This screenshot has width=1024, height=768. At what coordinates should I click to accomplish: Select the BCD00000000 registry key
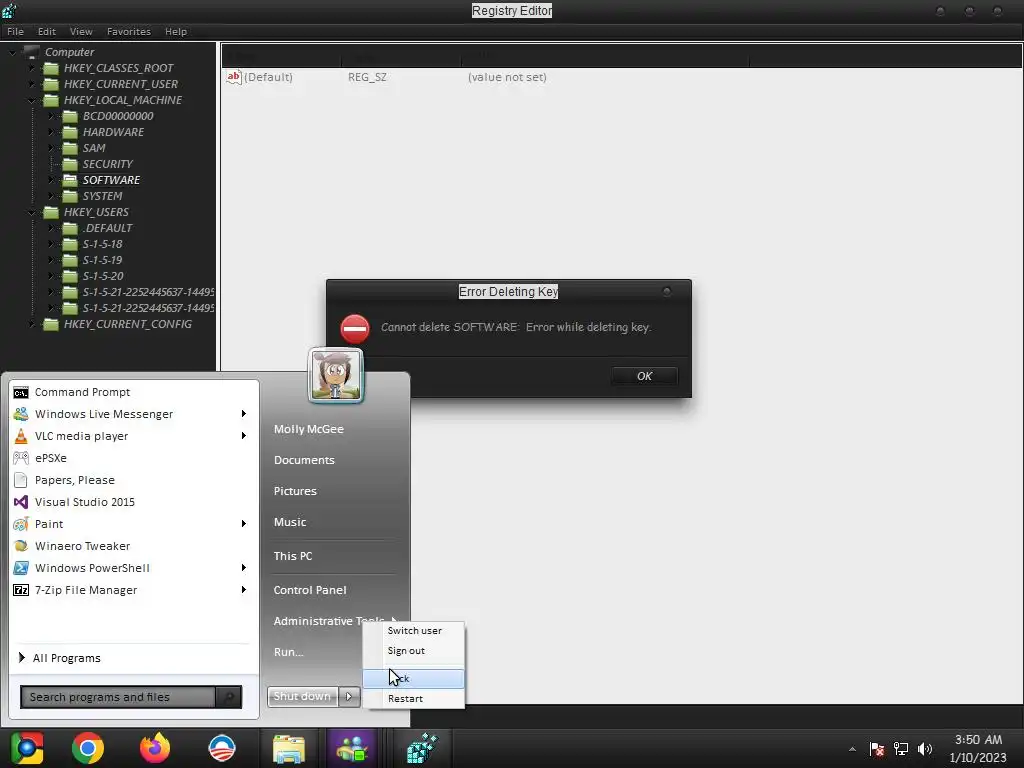[x=118, y=116]
